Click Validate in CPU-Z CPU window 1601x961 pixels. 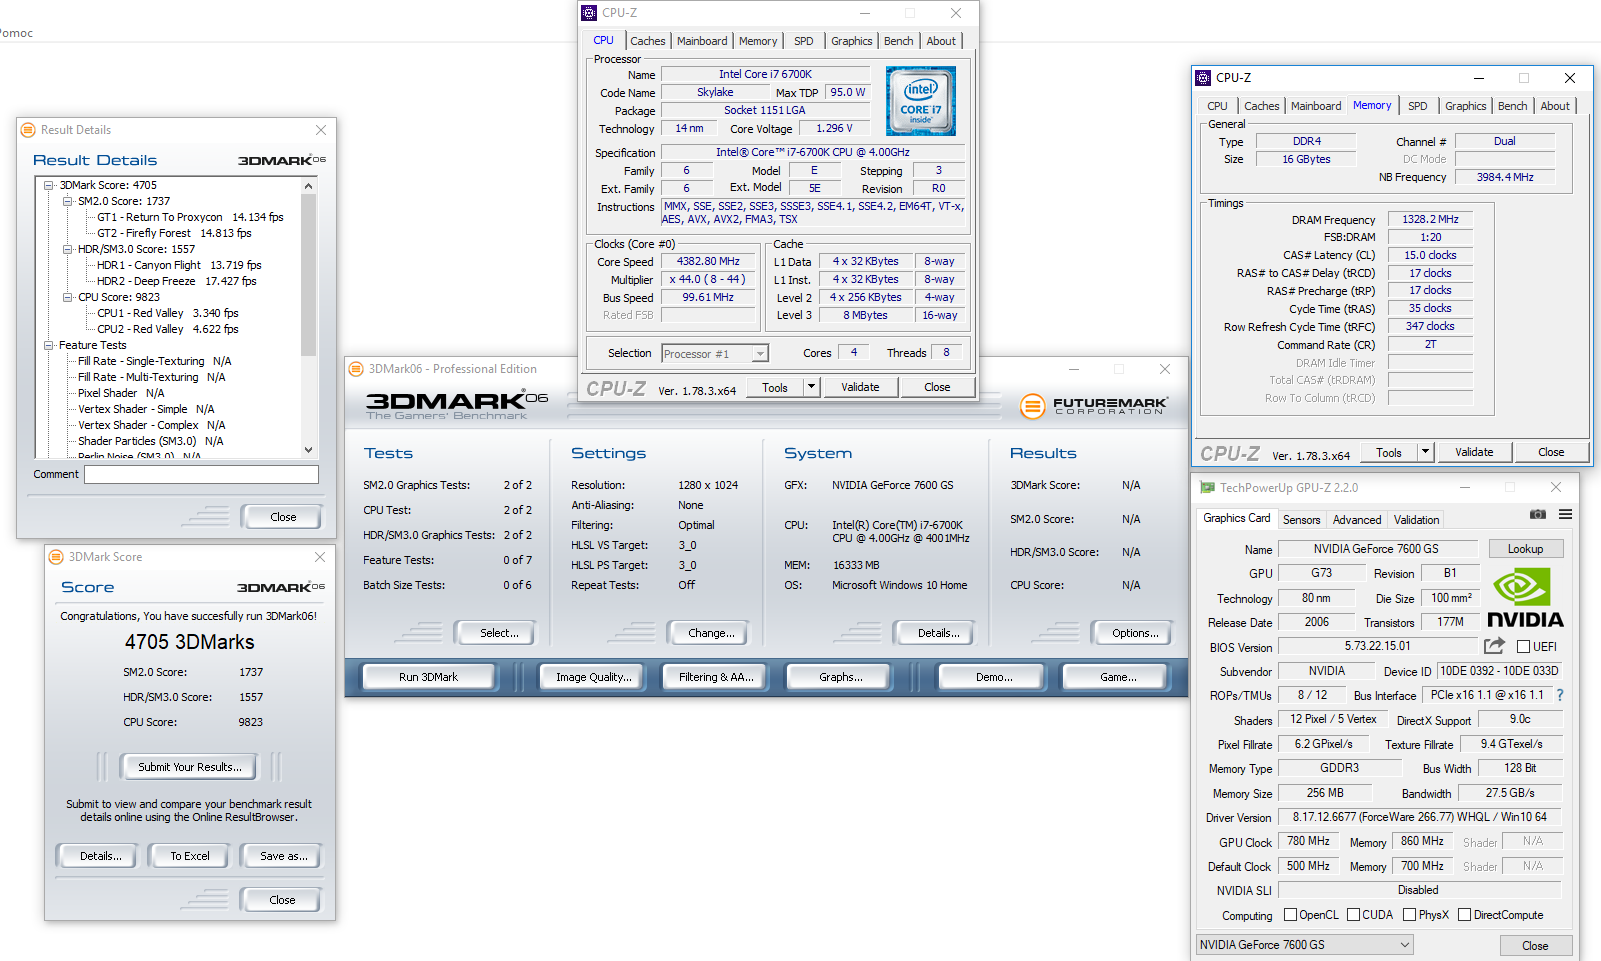pyautogui.click(x=860, y=387)
